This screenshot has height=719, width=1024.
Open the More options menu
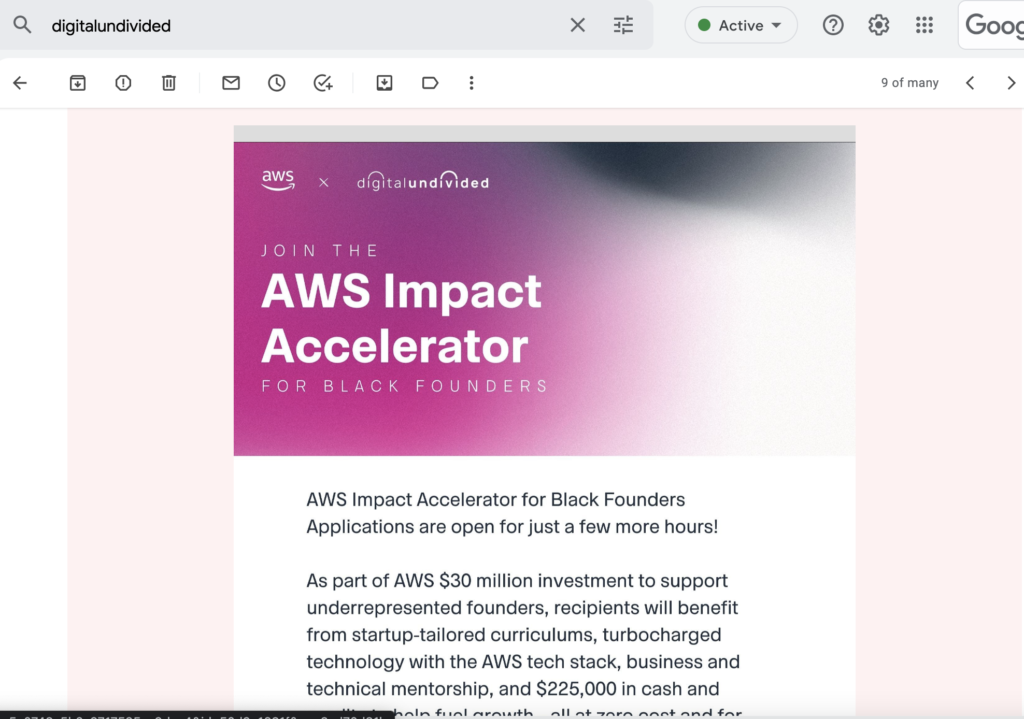pyautogui.click(x=472, y=83)
